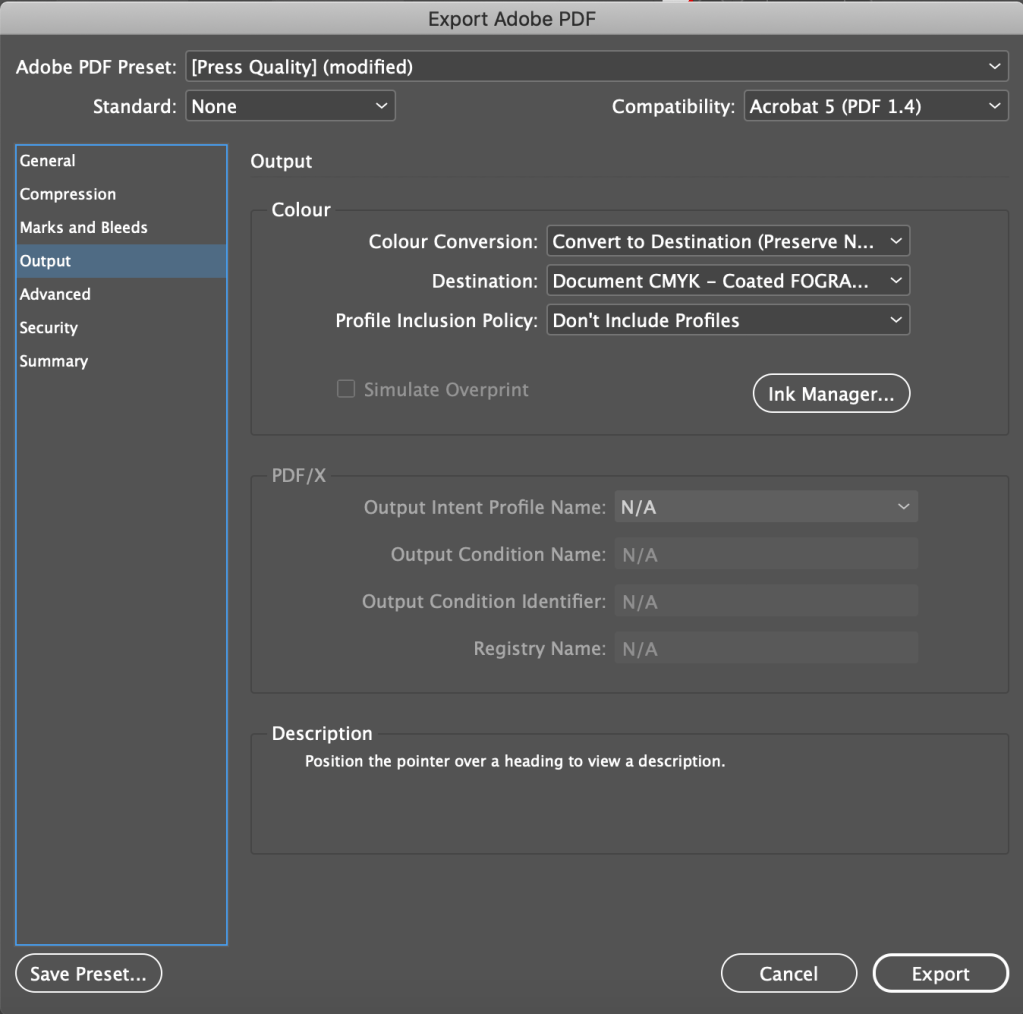This screenshot has width=1023, height=1014.
Task: Expand the Compatibility dropdown
Action: pos(875,106)
